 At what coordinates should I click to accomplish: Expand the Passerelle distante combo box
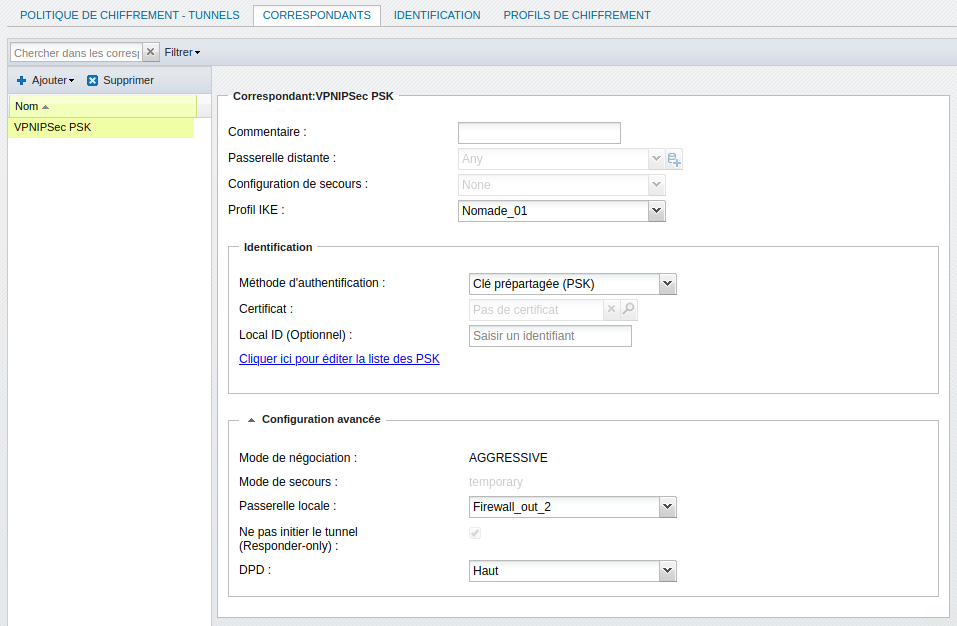(x=656, y=159)
